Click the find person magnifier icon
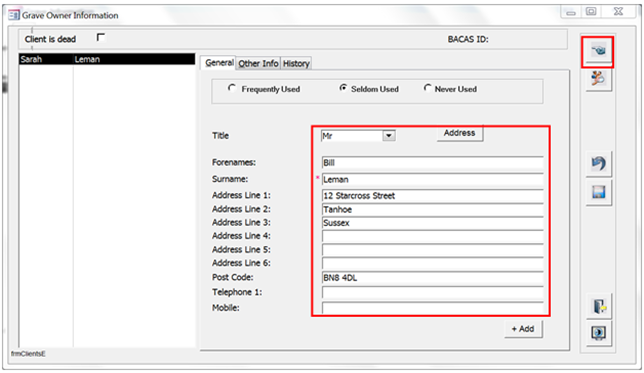Image resolution: width=644 pixels, height=373 pixels. (x=598, y=78)
